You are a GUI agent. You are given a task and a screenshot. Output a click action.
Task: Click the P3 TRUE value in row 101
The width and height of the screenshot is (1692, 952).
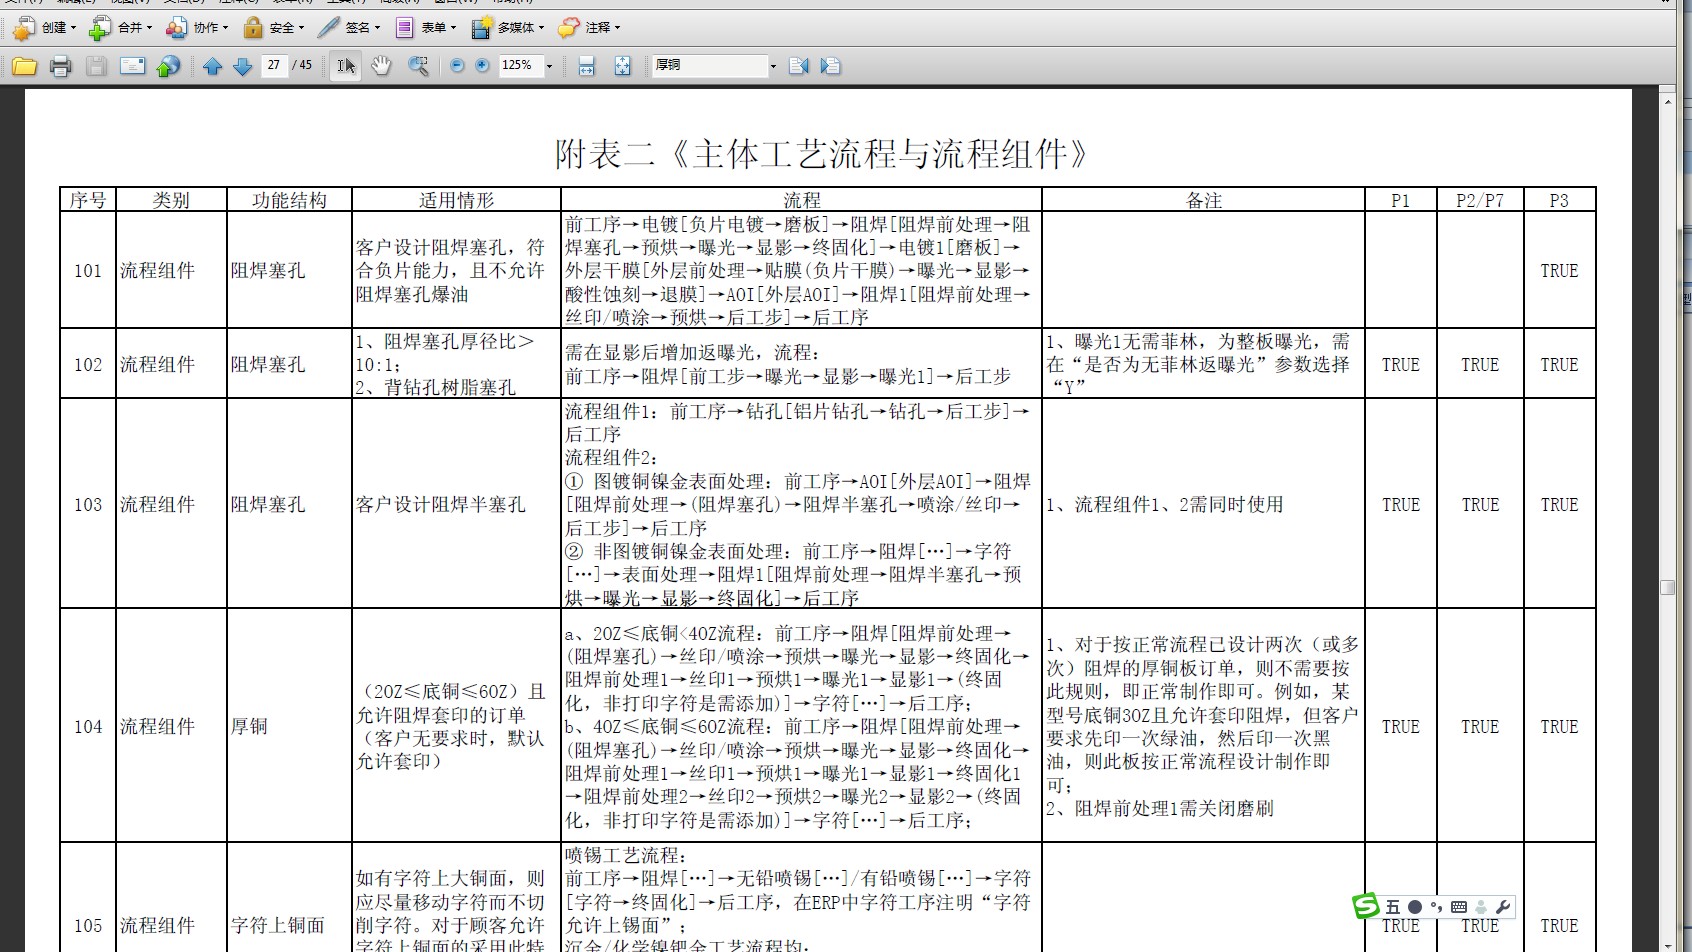pos(1559,270)
